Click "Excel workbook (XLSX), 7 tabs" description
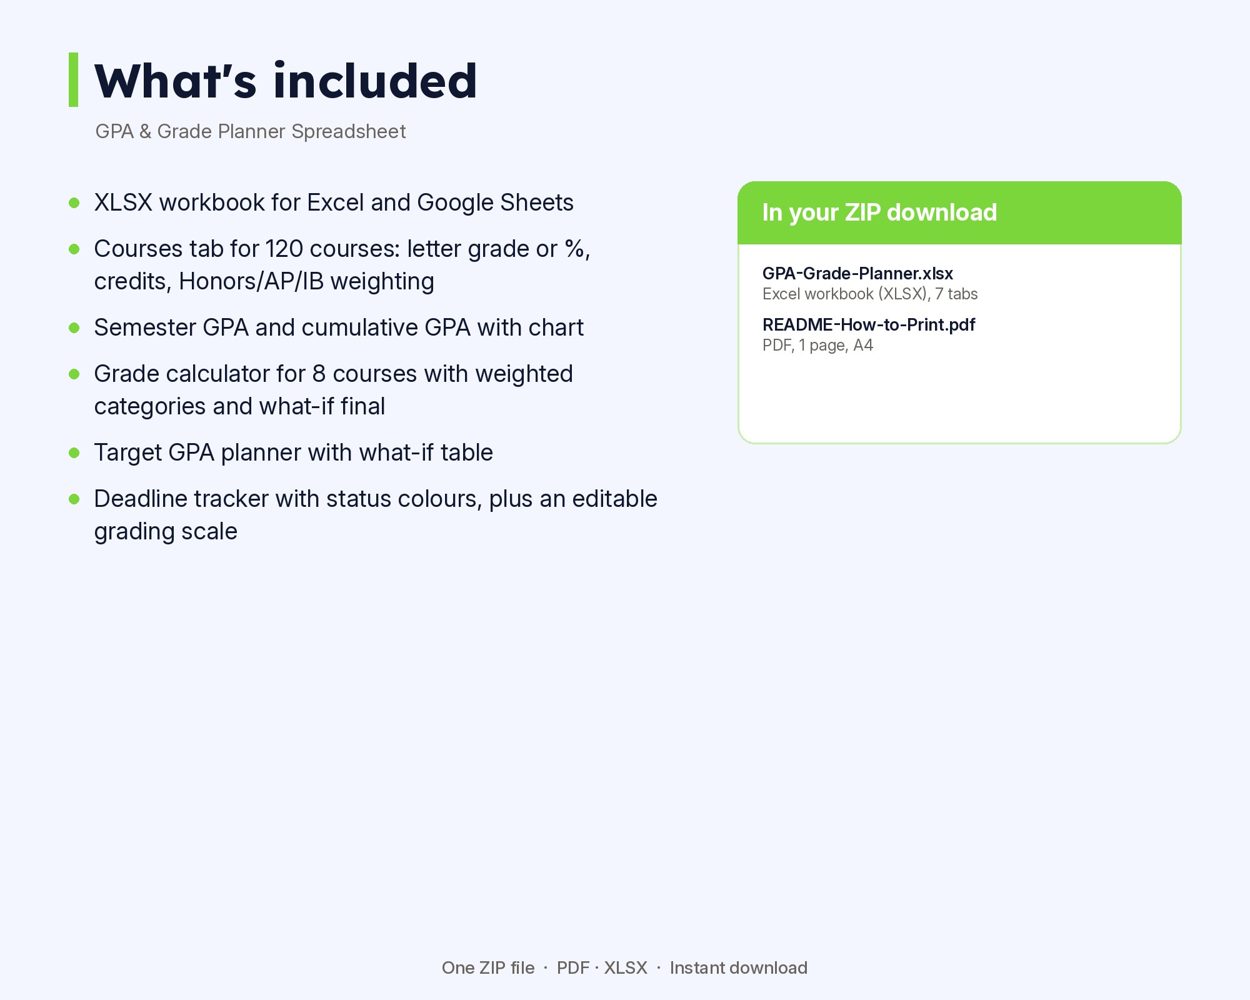 [870, 294]
